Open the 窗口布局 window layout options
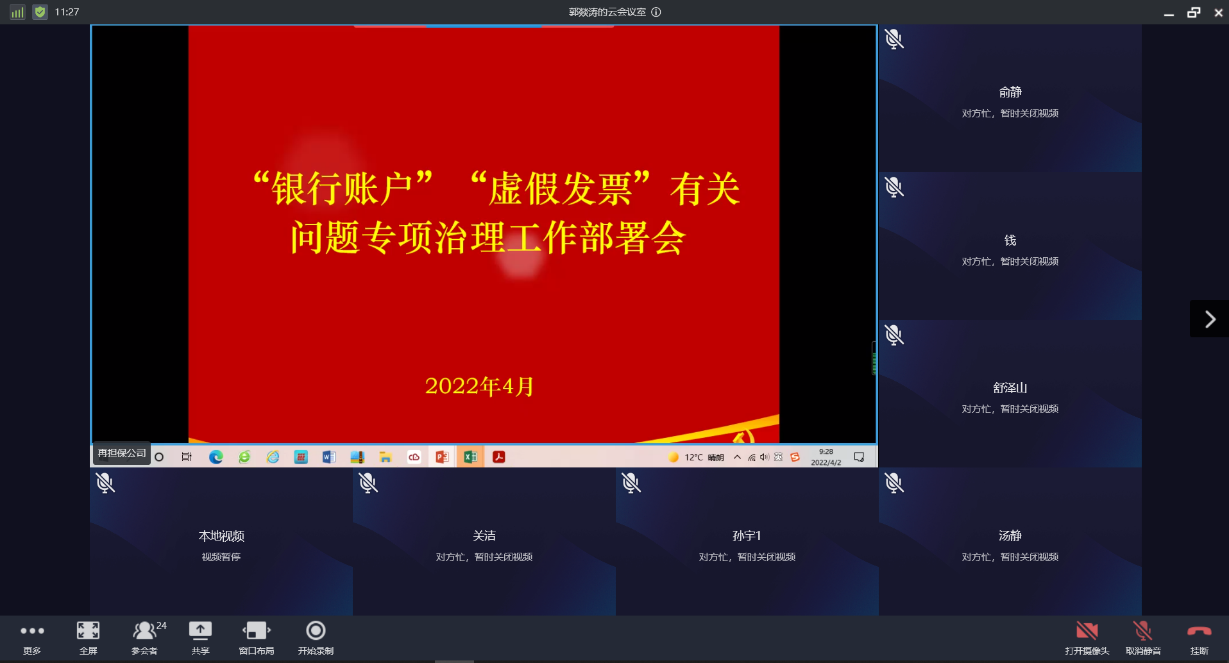 click(256, 637)
